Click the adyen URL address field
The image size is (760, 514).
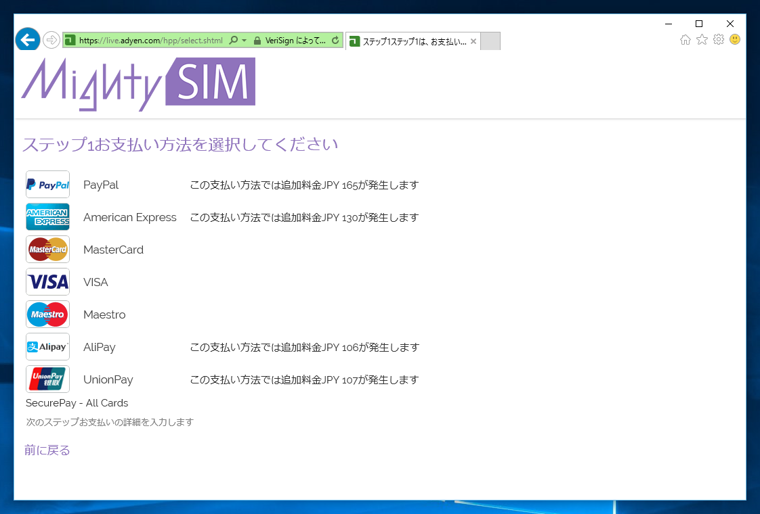pyautogui.click(x=151, y=40)
